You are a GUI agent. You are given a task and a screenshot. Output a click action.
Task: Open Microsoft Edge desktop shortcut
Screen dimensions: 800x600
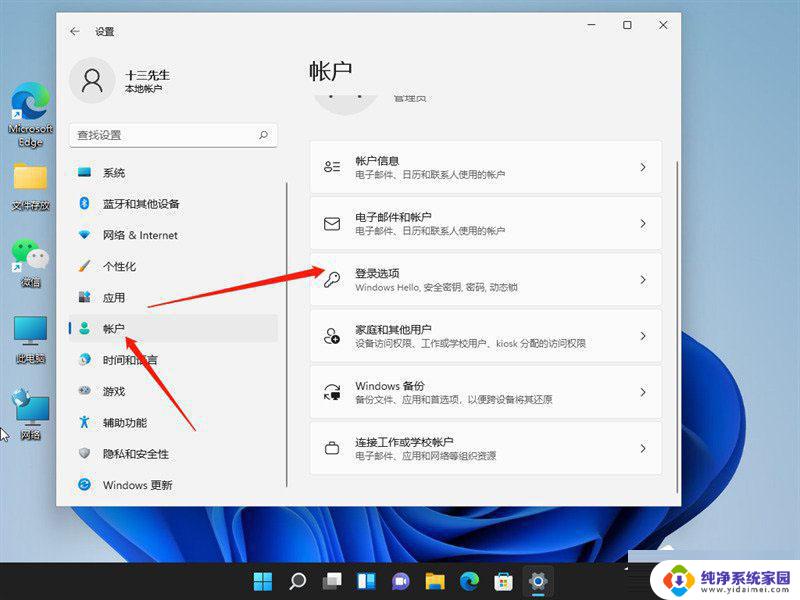[x=30, y=115]
